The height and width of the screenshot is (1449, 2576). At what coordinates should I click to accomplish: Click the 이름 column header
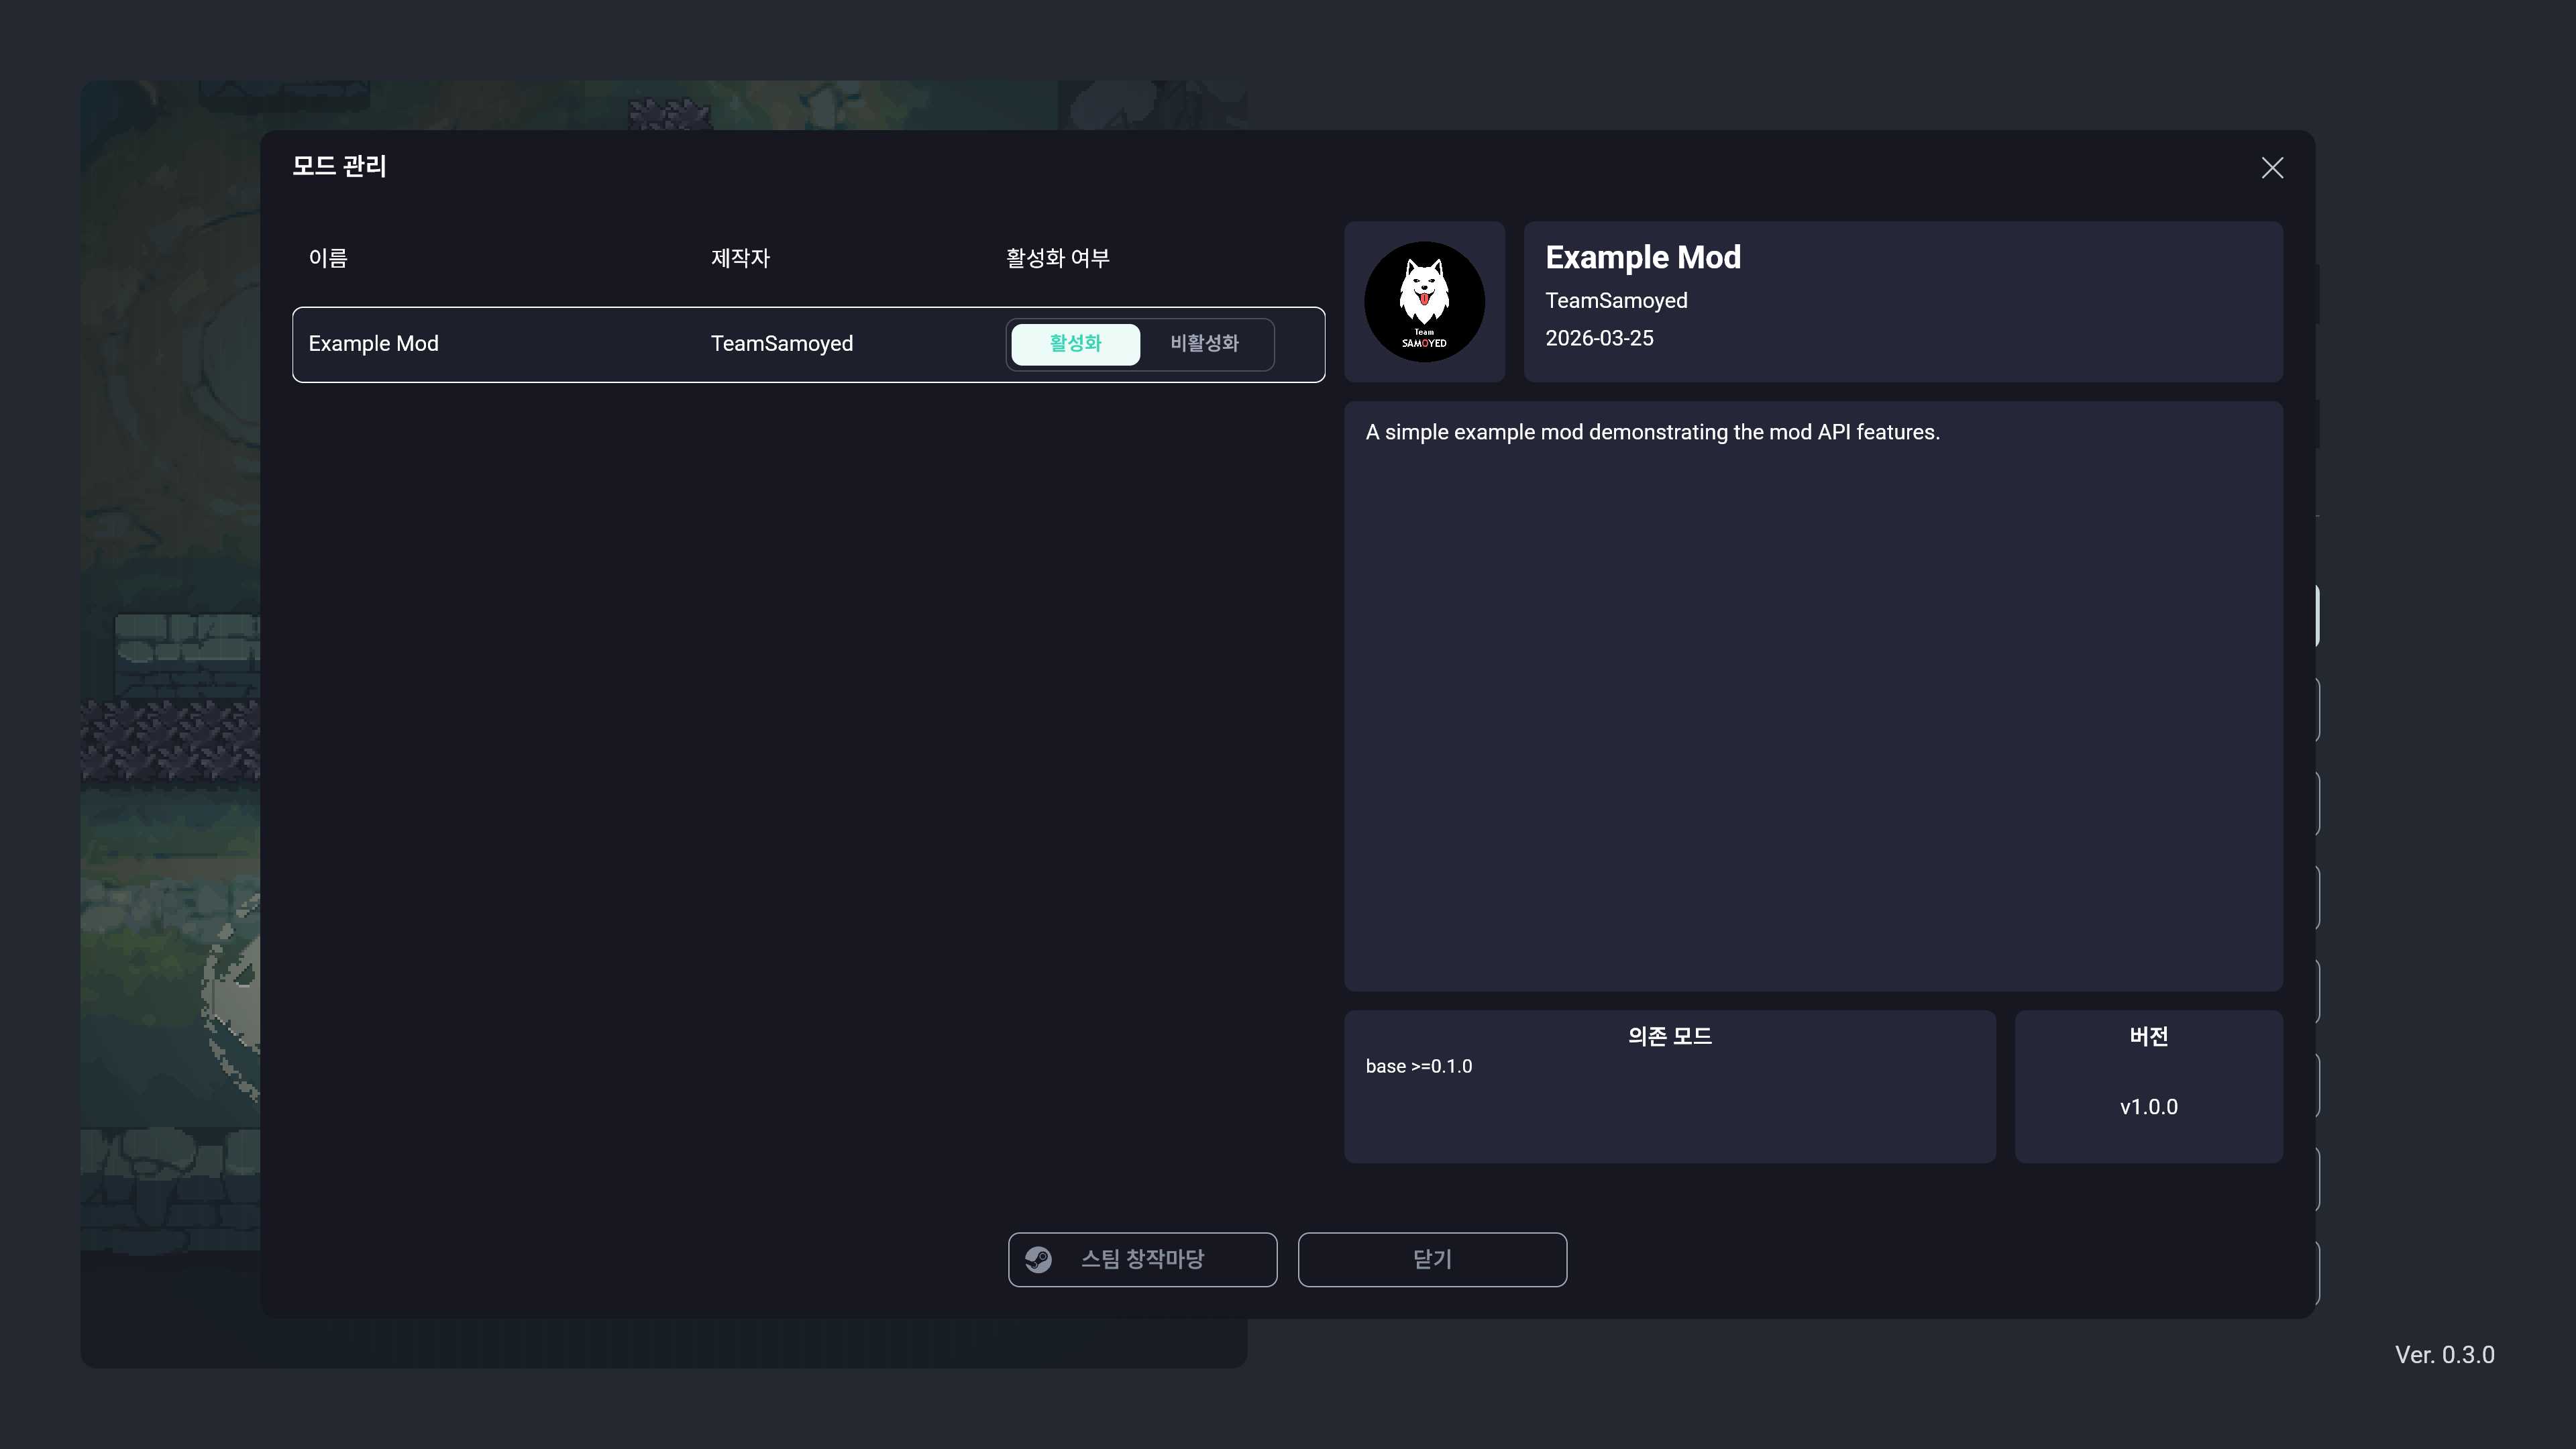click(328, 258)
